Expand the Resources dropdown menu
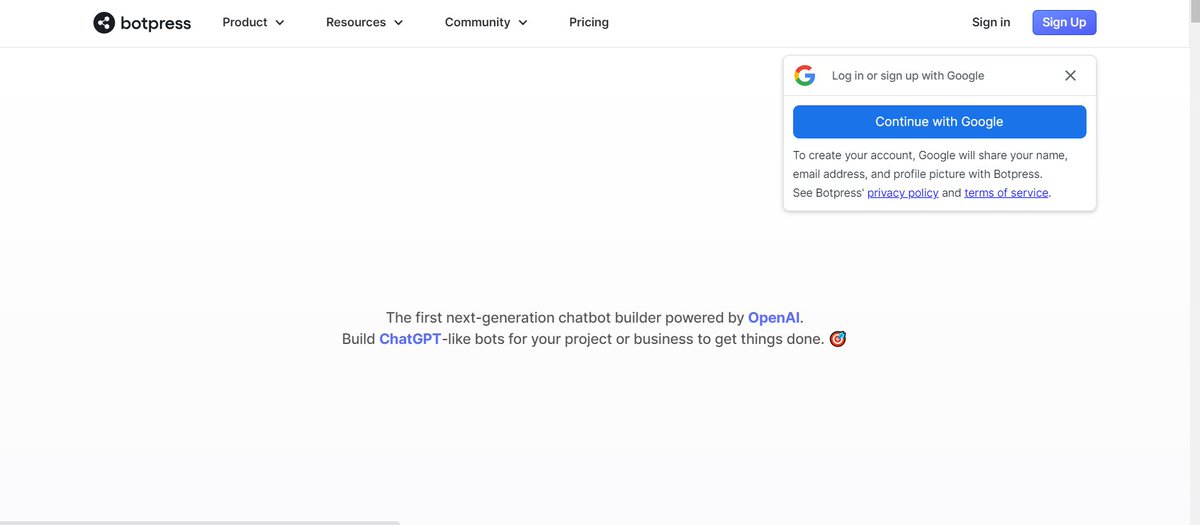Image resolution: width=1200 pixels, height=525 pixels. click(365, 22)
